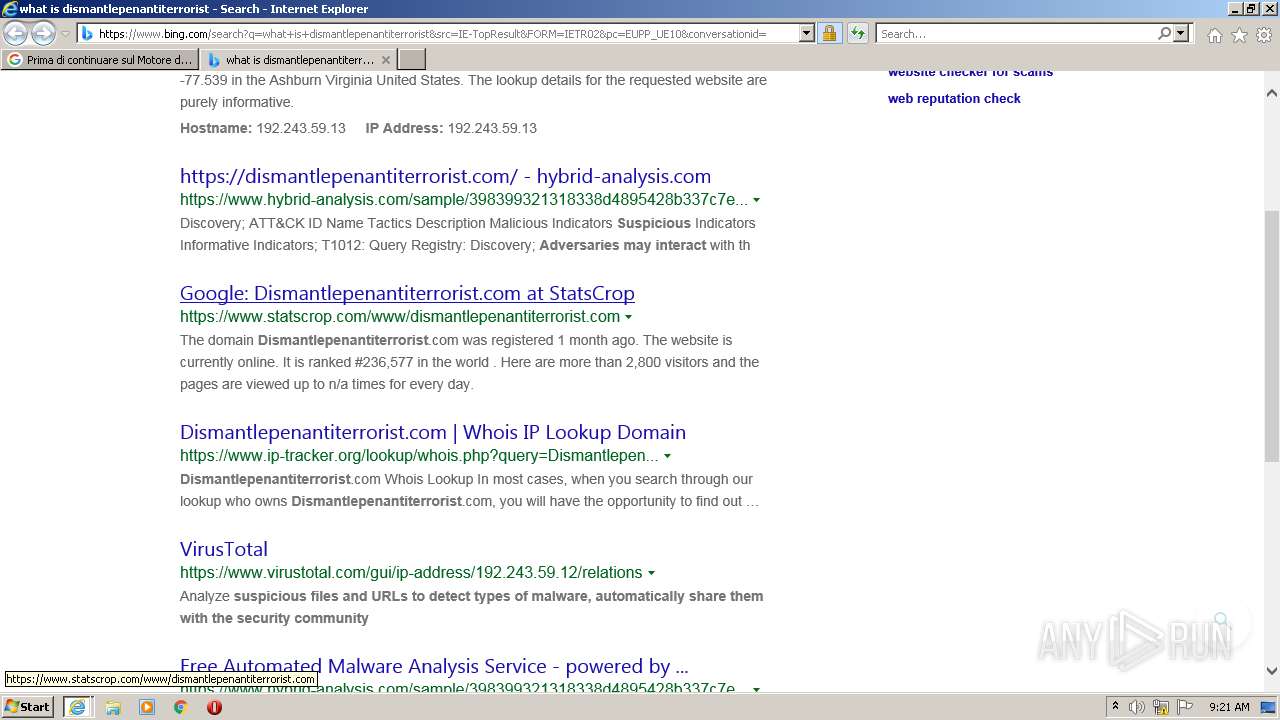Open the recent pages dropdown next to Forward
Screen dimensions: 1280x720
coord(65,33)
